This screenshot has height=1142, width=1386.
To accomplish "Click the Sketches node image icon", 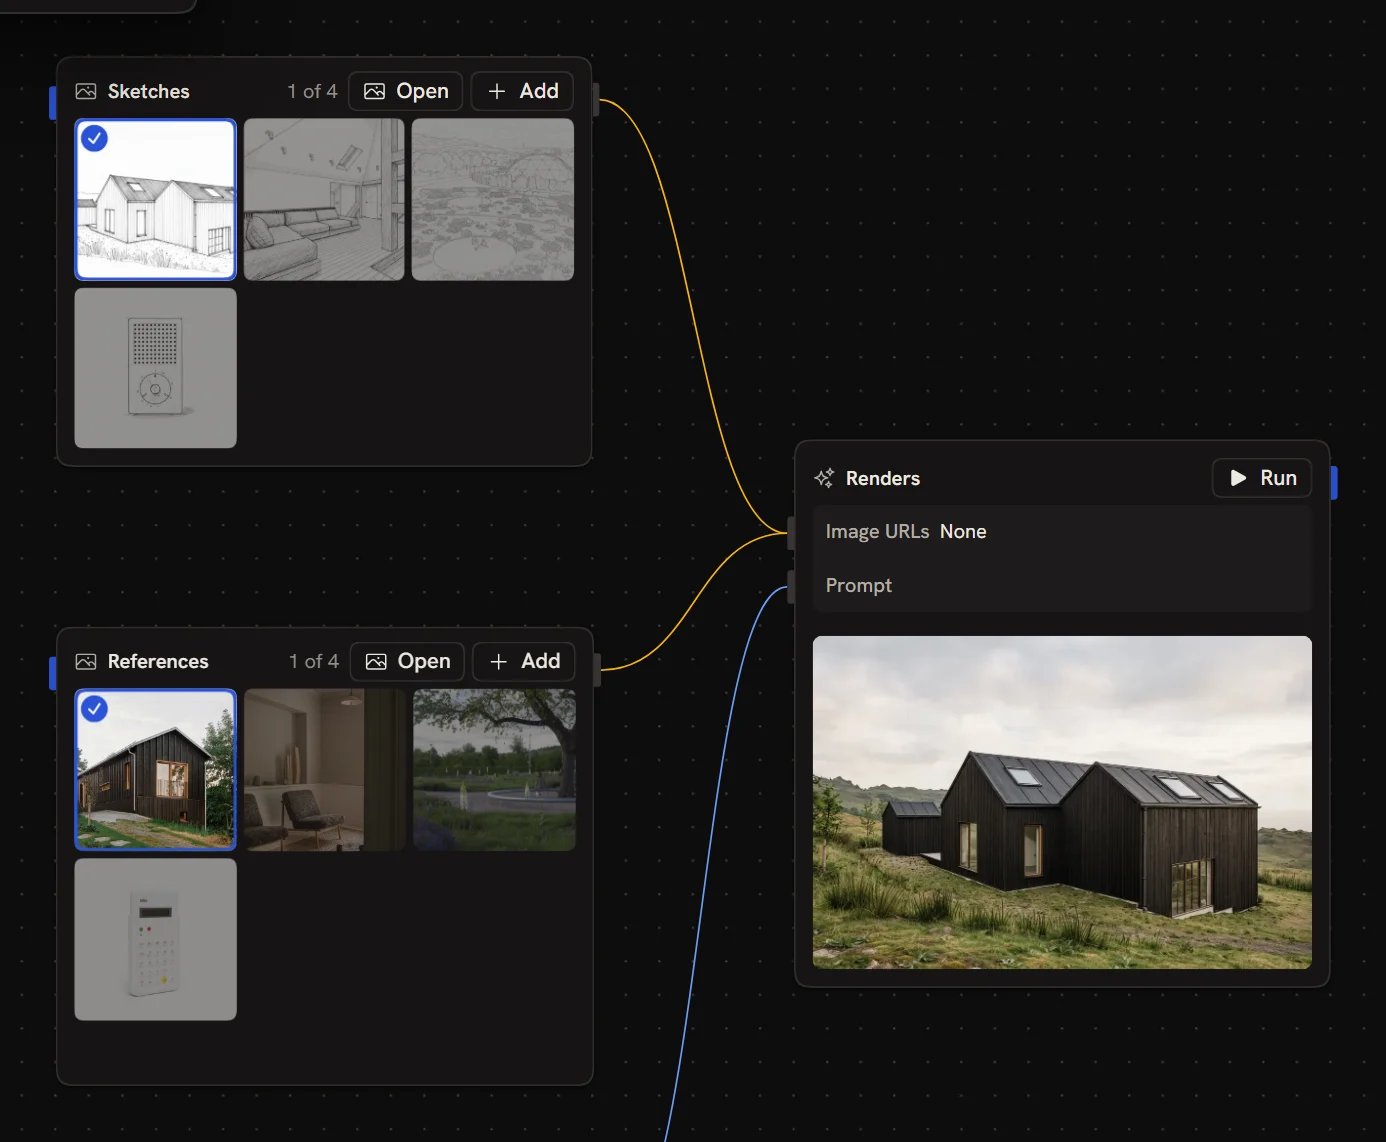I will coord(86,91).
